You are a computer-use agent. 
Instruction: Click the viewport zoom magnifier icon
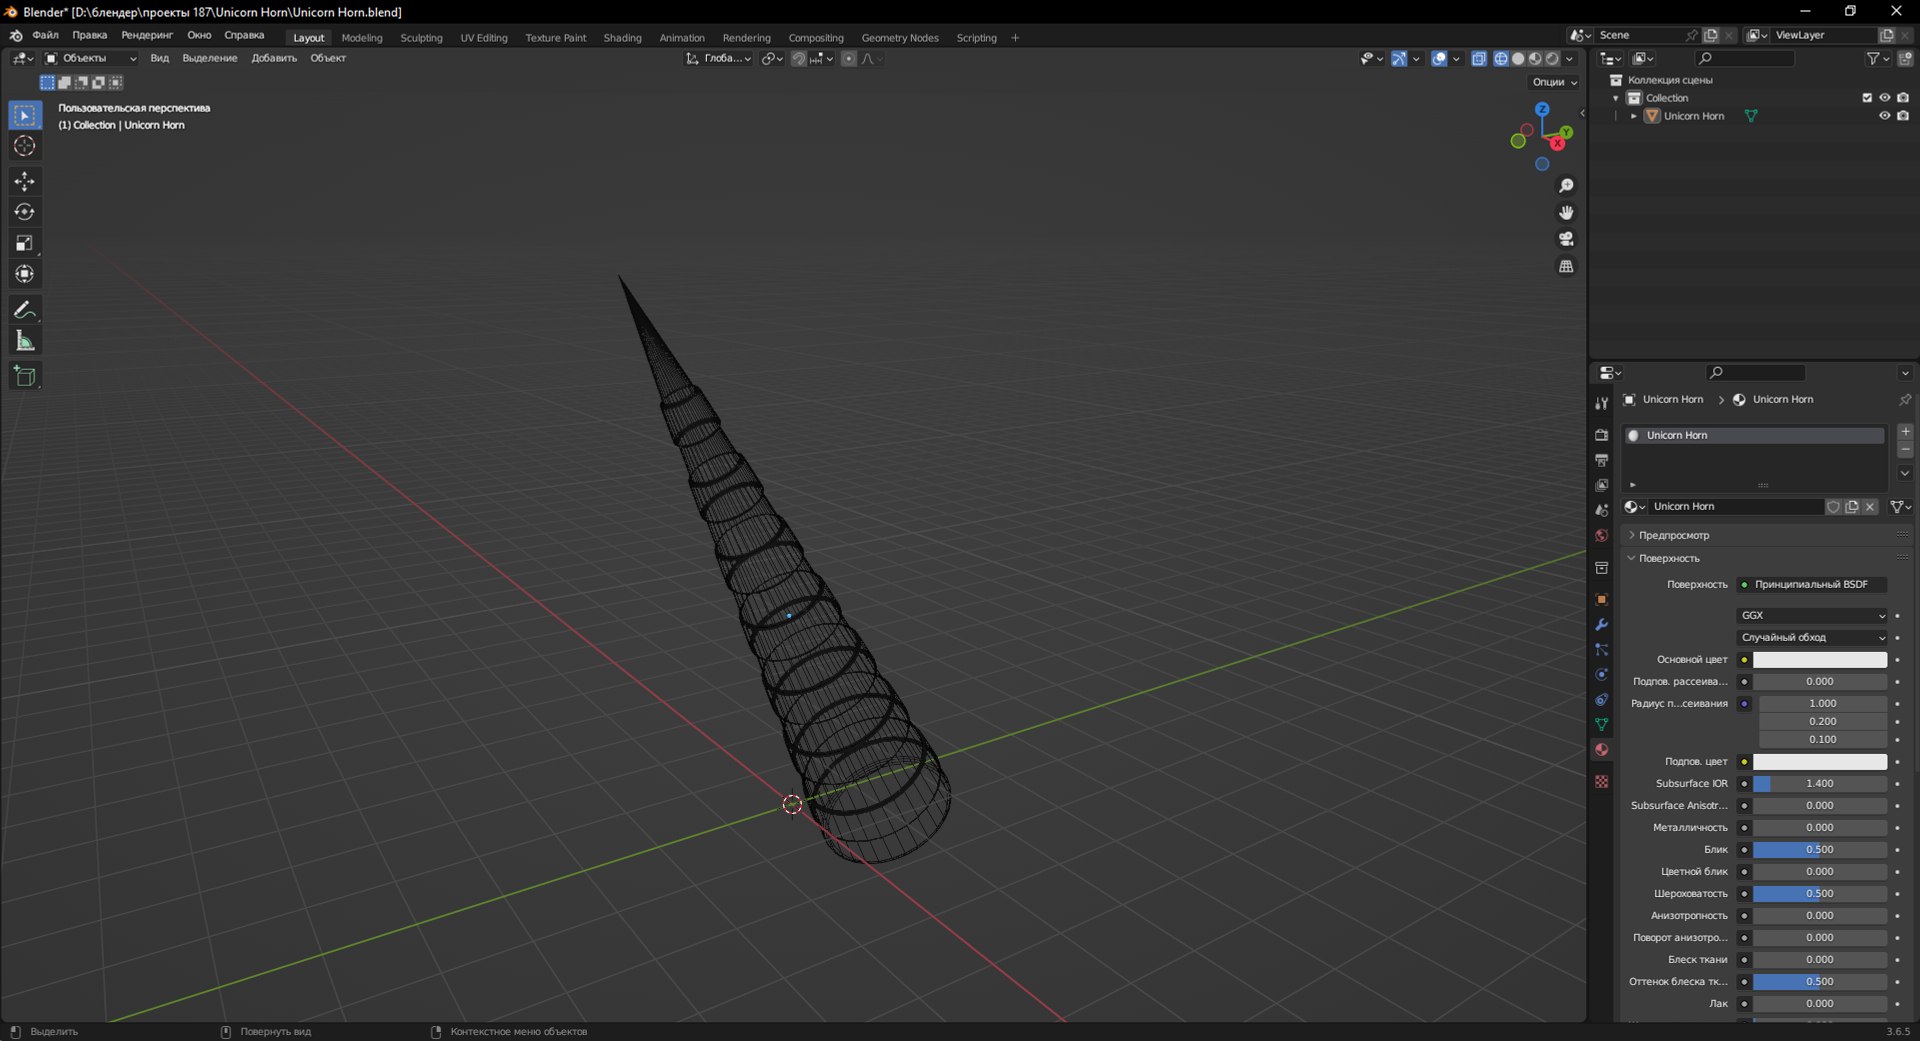[x=1566, y=186]
